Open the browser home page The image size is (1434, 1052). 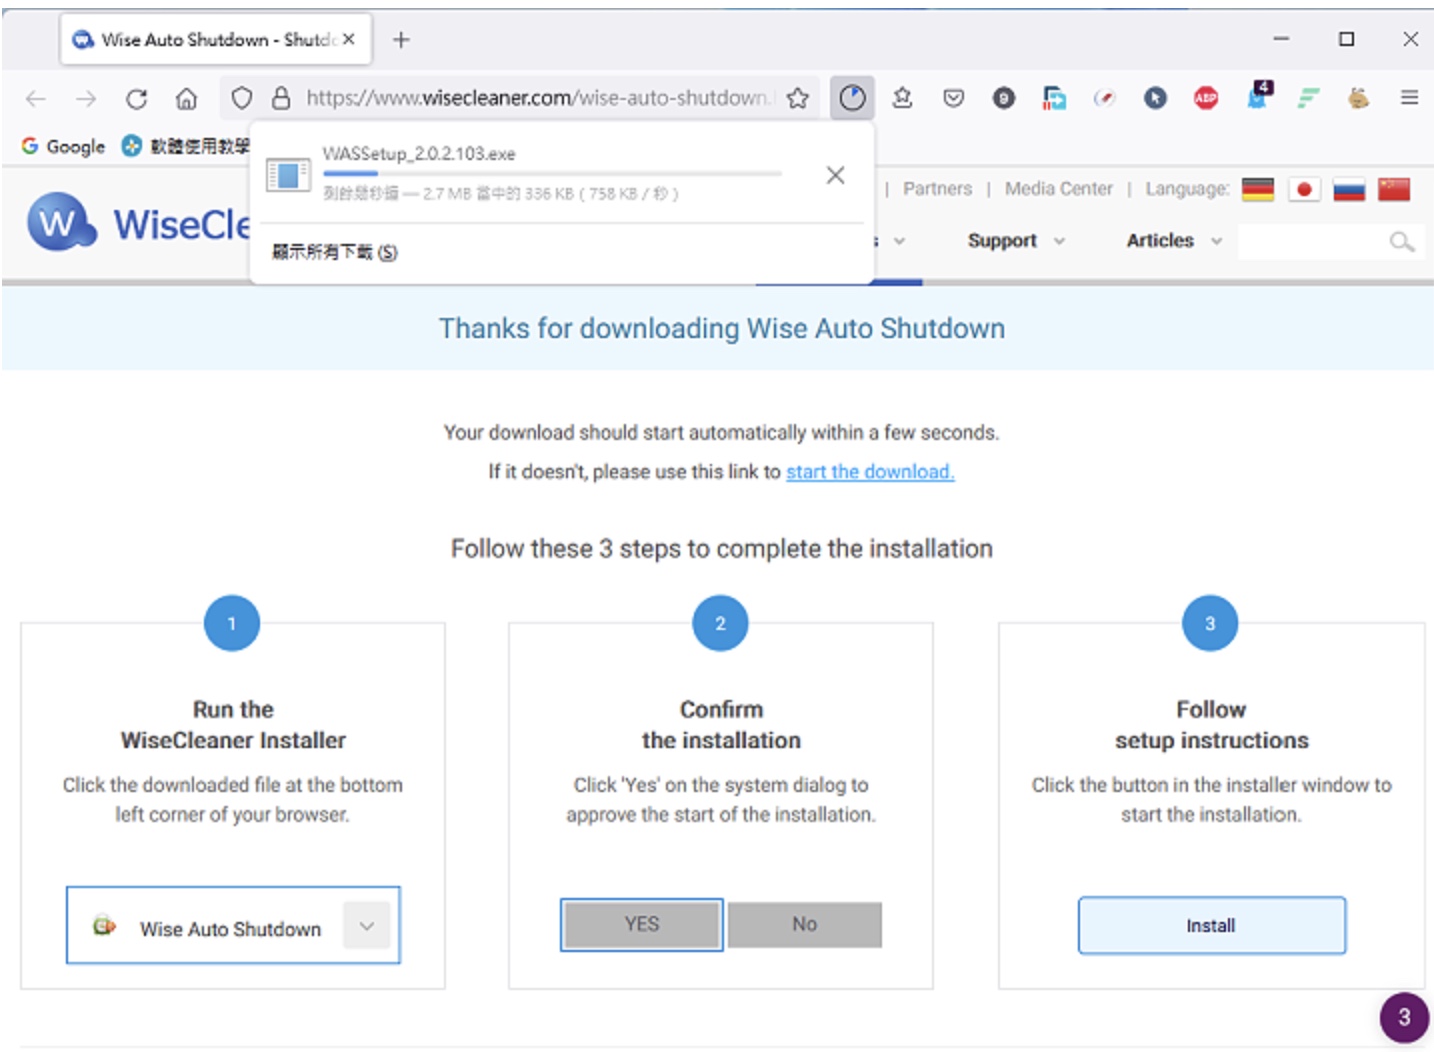pos(186,98)
